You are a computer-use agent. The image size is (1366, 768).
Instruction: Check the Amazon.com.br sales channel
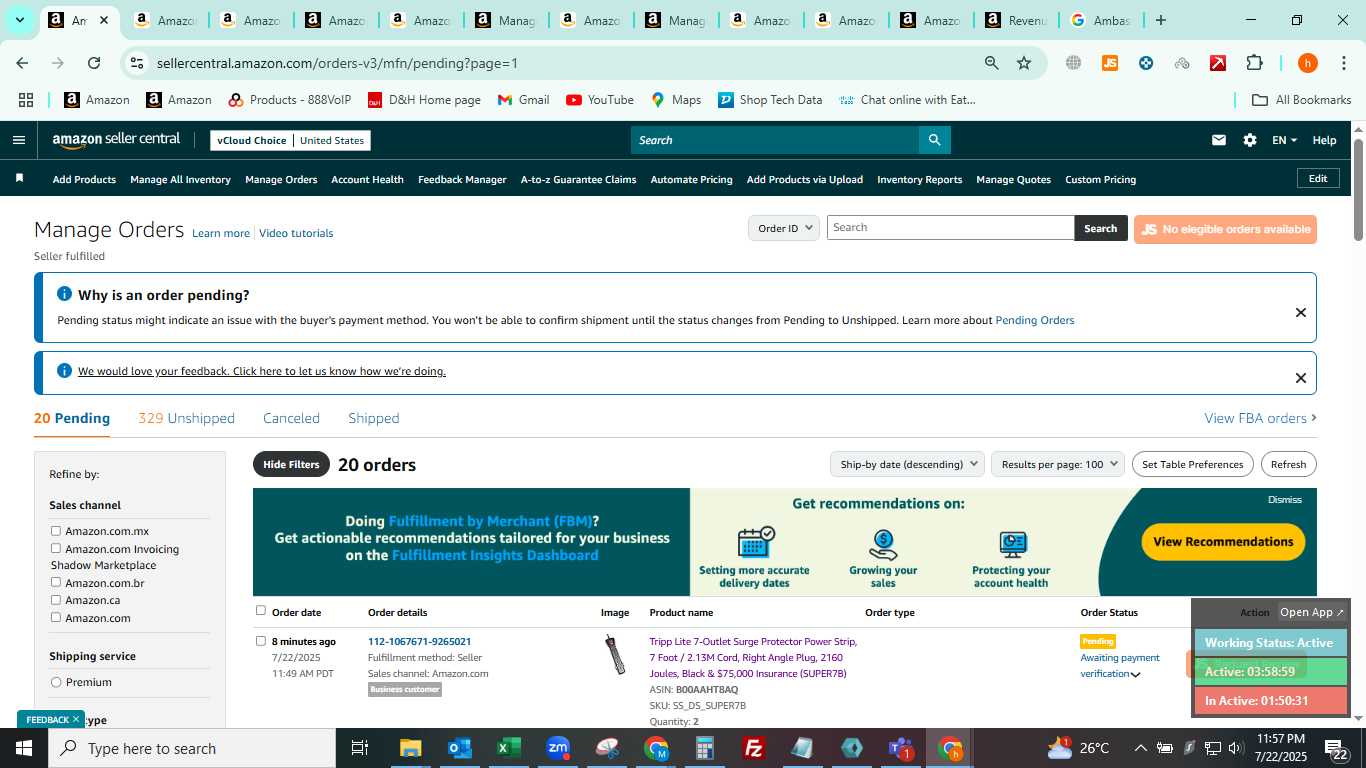coord(56,582)
